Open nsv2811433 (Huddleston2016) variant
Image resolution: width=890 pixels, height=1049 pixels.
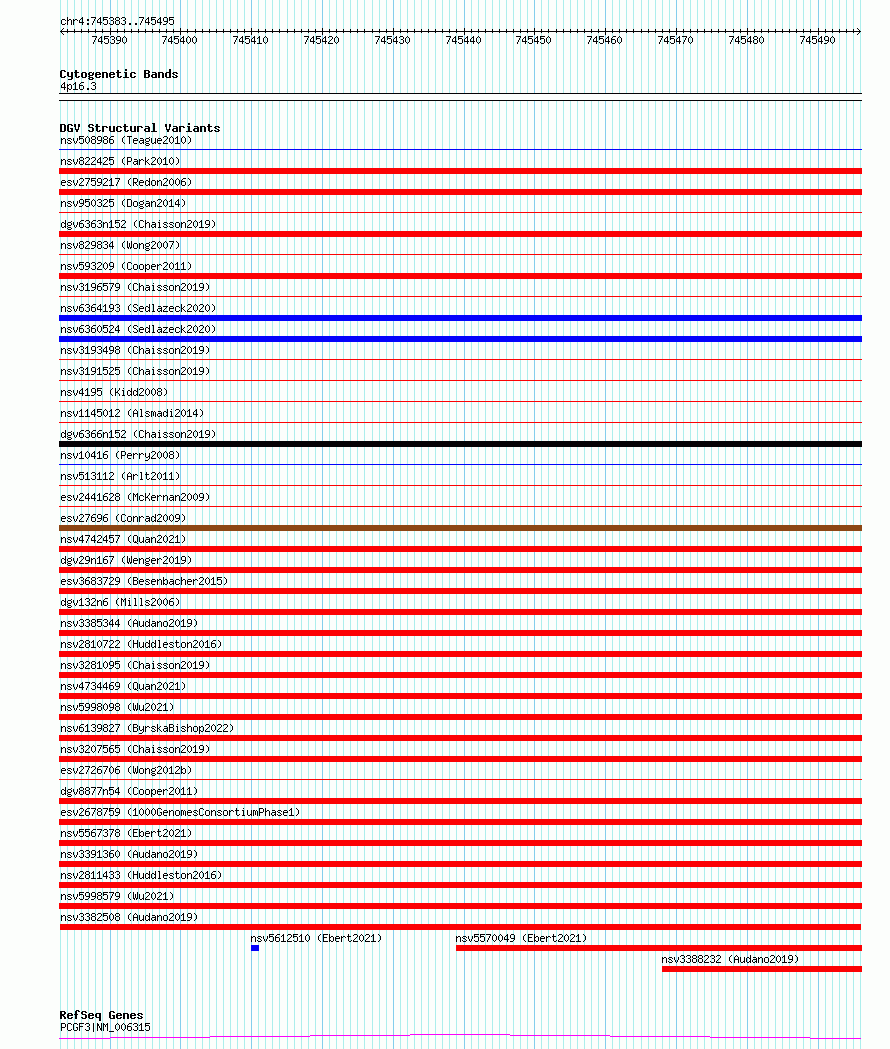tap(141, 875)
